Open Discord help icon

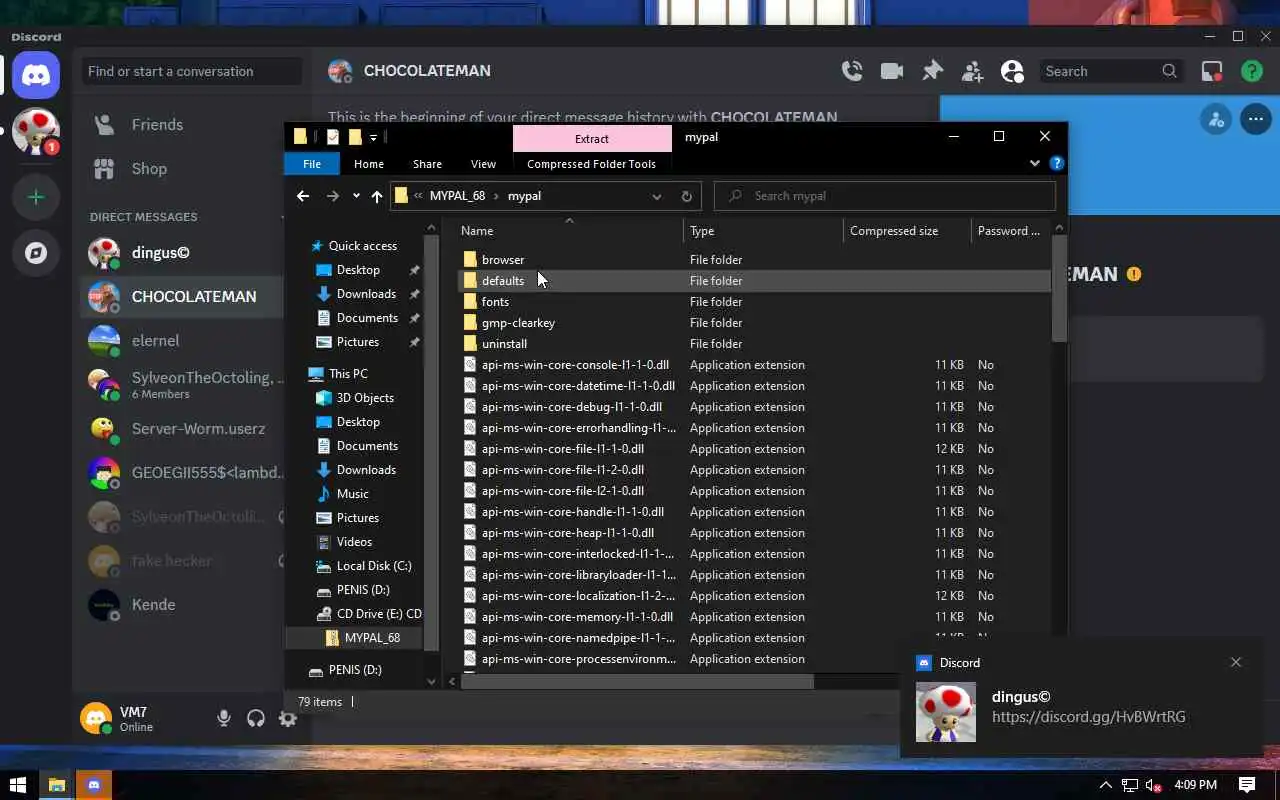point(1251,71)
